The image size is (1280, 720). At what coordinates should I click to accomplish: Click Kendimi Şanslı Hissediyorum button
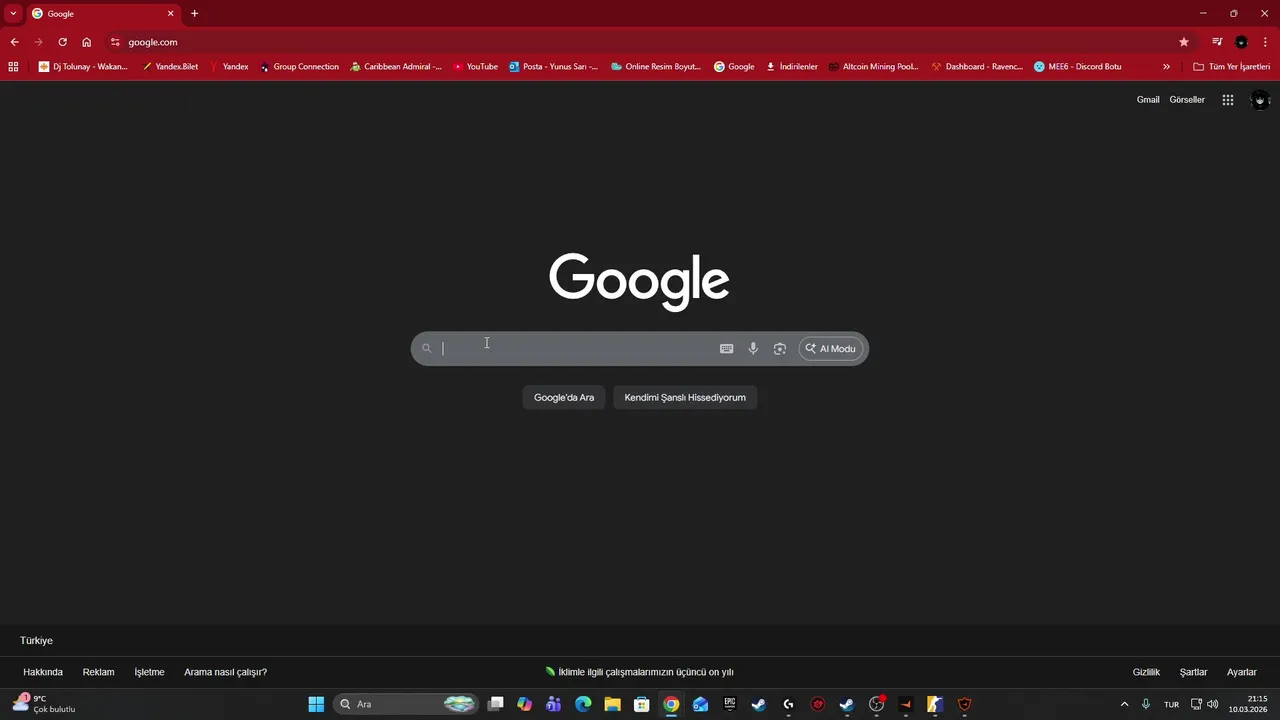click(685, 397)
